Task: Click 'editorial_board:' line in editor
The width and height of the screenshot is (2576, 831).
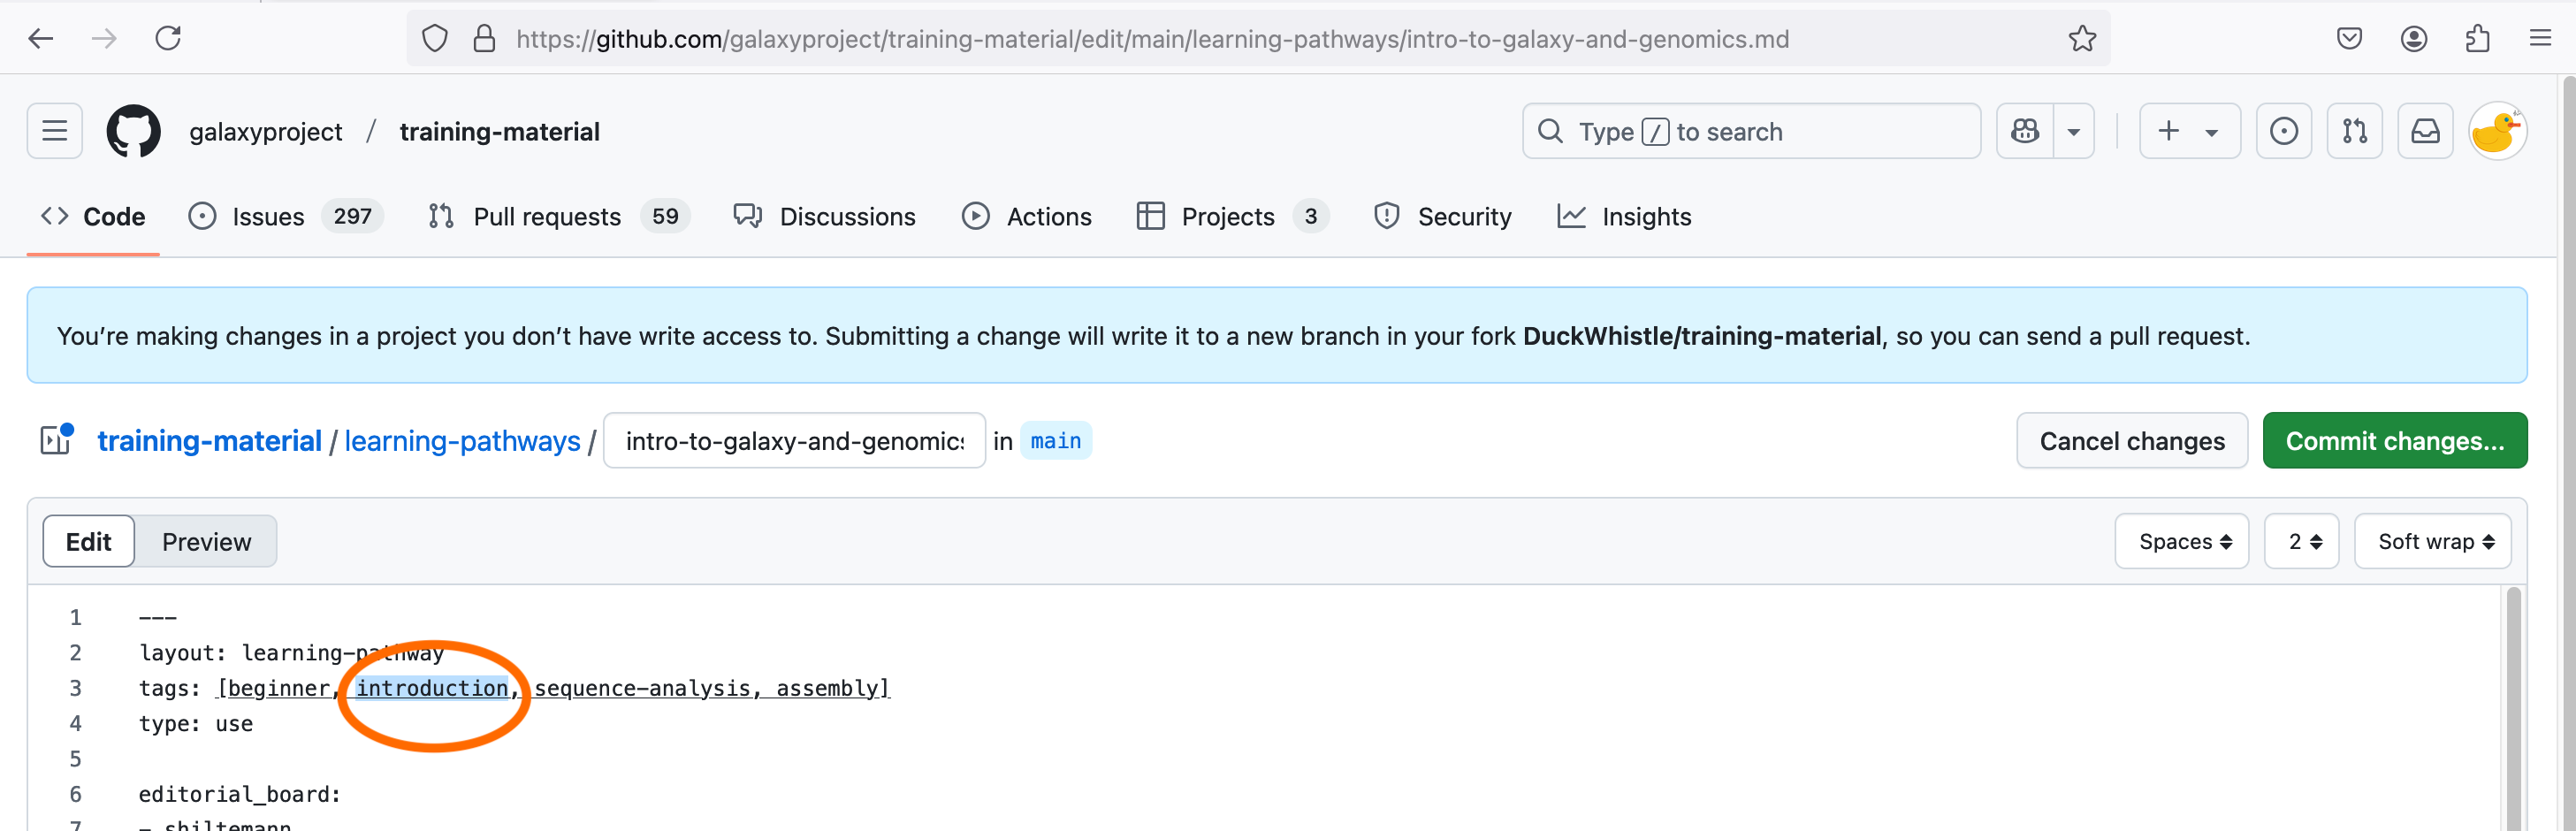Action: pos(240,794)
